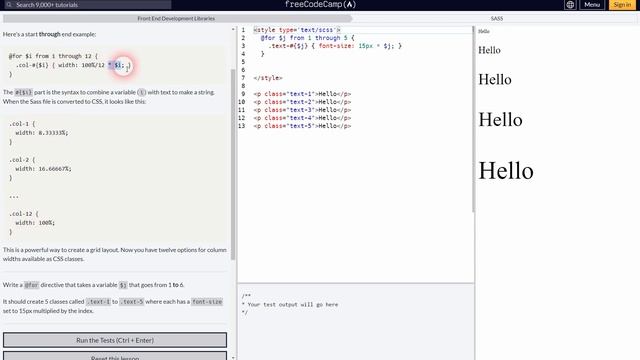Click the text-4 paragraph code line
This screenshot has width=640, height=360.
pos(302,118)
